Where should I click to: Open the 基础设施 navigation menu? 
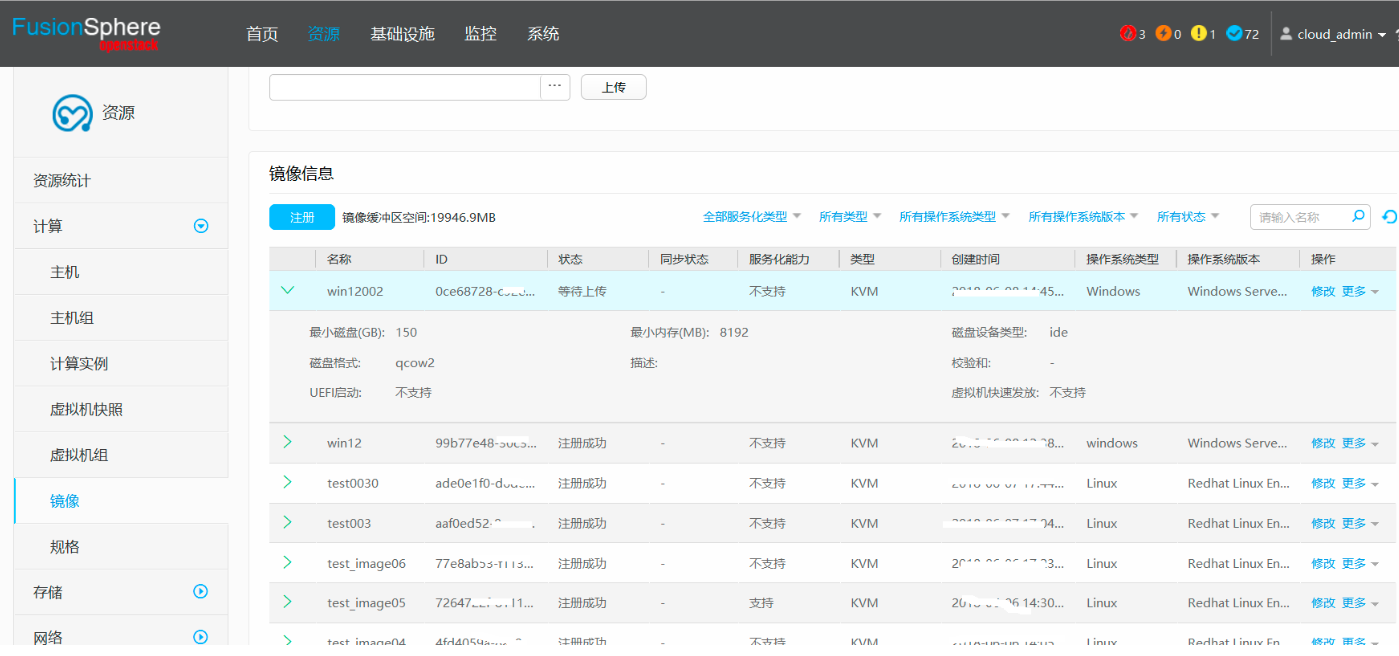click(x=402, y=33)
